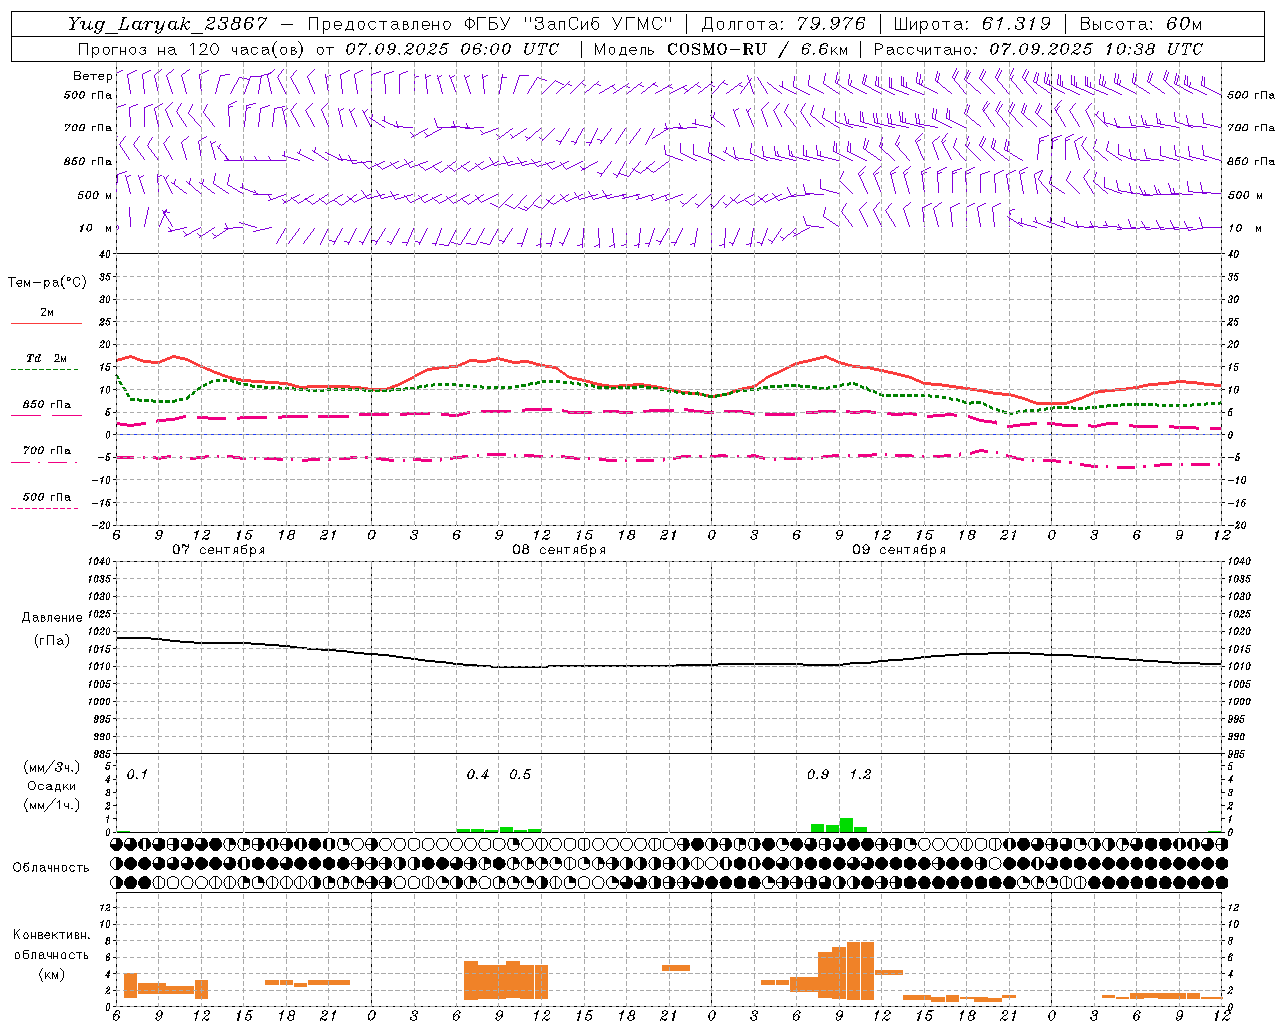Click the 1.2 precipitation value

coord(860,775)
